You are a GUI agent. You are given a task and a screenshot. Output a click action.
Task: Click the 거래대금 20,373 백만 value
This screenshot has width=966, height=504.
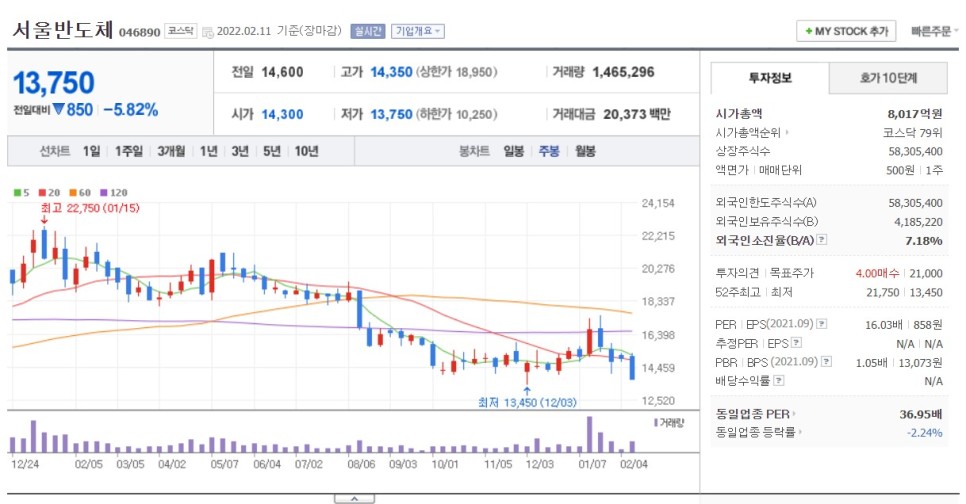pos(637,114)
